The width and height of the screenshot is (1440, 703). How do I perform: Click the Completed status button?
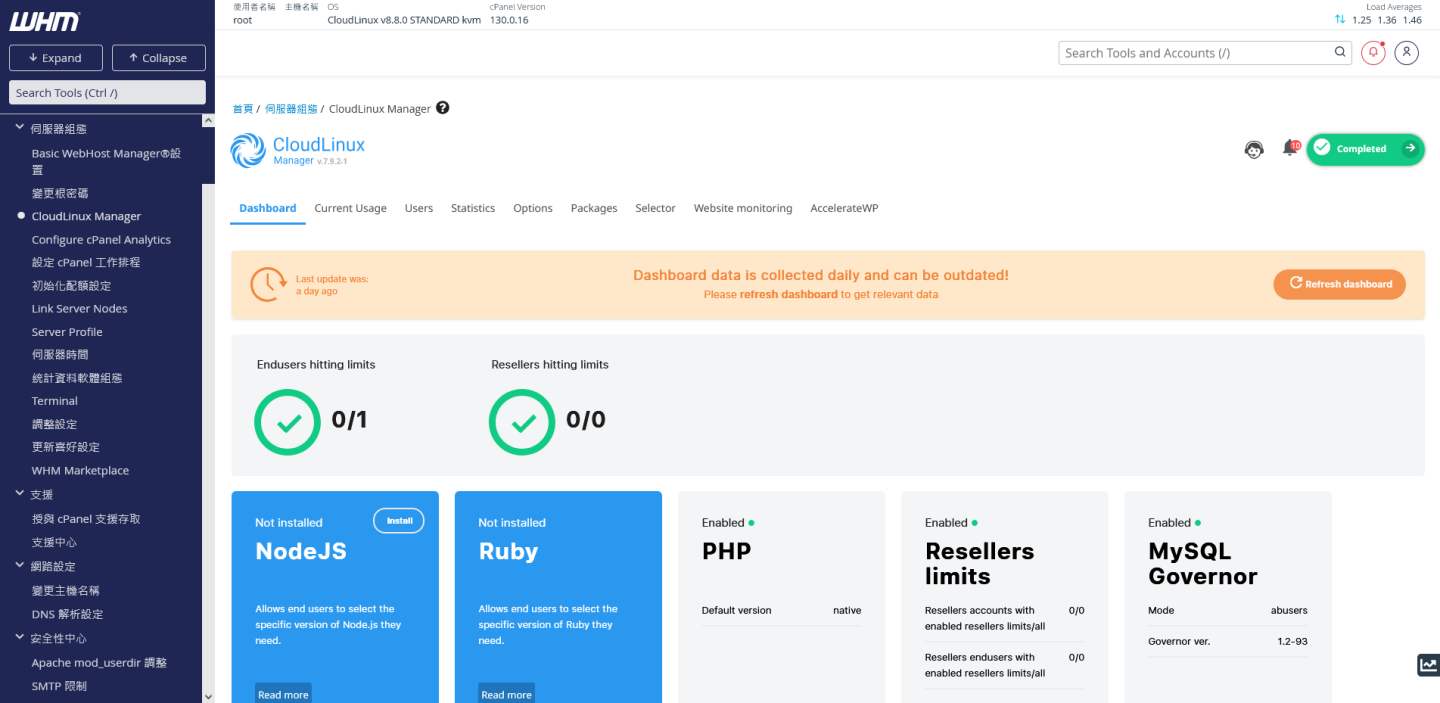(1365, 149)
